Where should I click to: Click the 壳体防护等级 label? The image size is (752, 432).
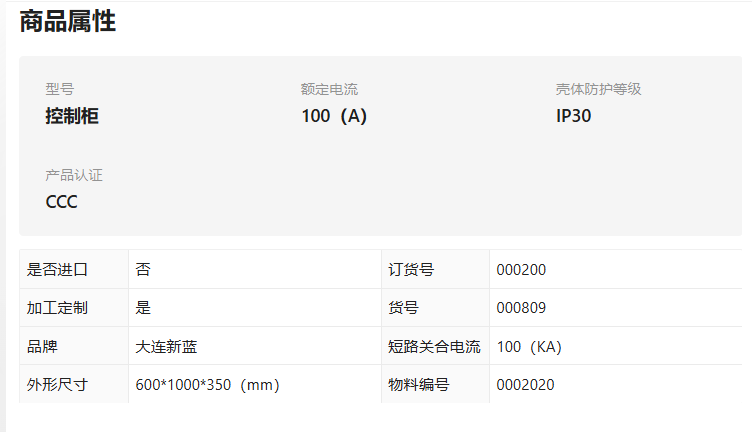(599, 89)
